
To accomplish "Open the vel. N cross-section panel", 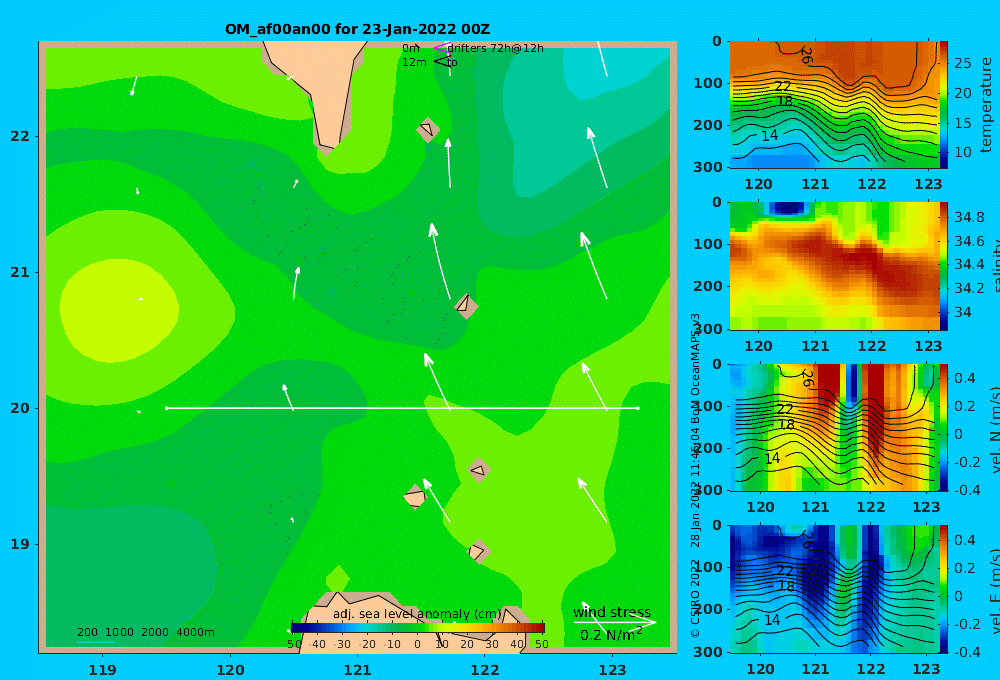I will (834, 427).
